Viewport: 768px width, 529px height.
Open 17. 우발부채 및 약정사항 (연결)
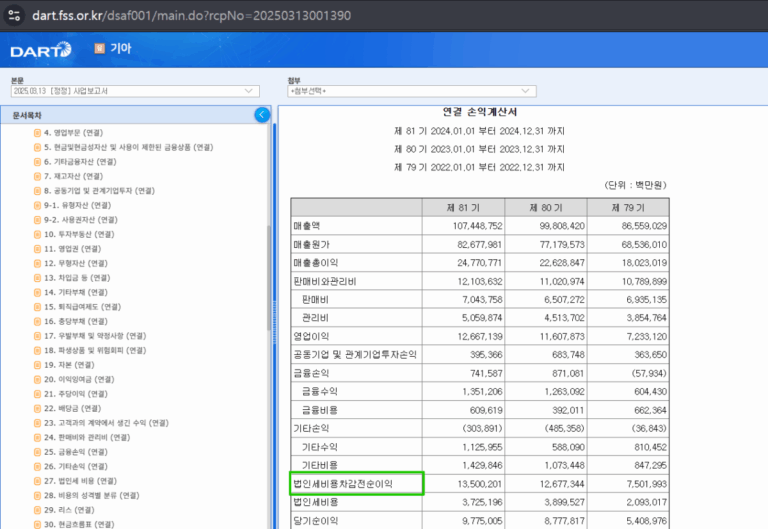coord(95,336)
